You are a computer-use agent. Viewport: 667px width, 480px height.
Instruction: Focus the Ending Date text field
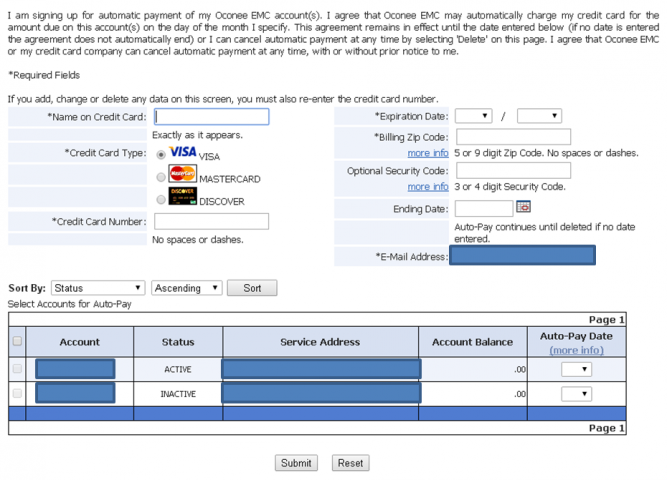[x=484, y=209]
